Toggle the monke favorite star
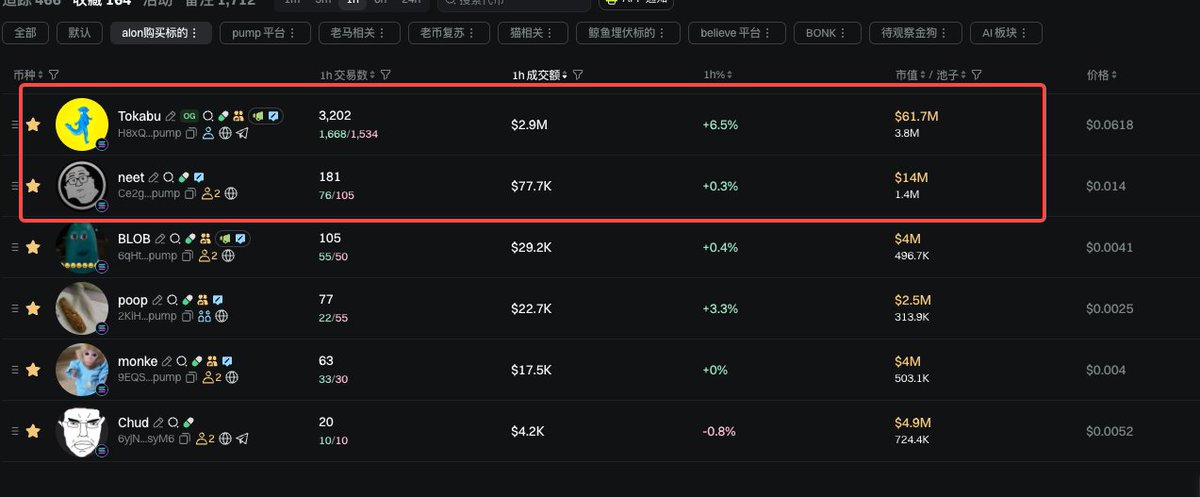Image resolution: width=1200 pixels, height=497 pixels. pos(33,370)
